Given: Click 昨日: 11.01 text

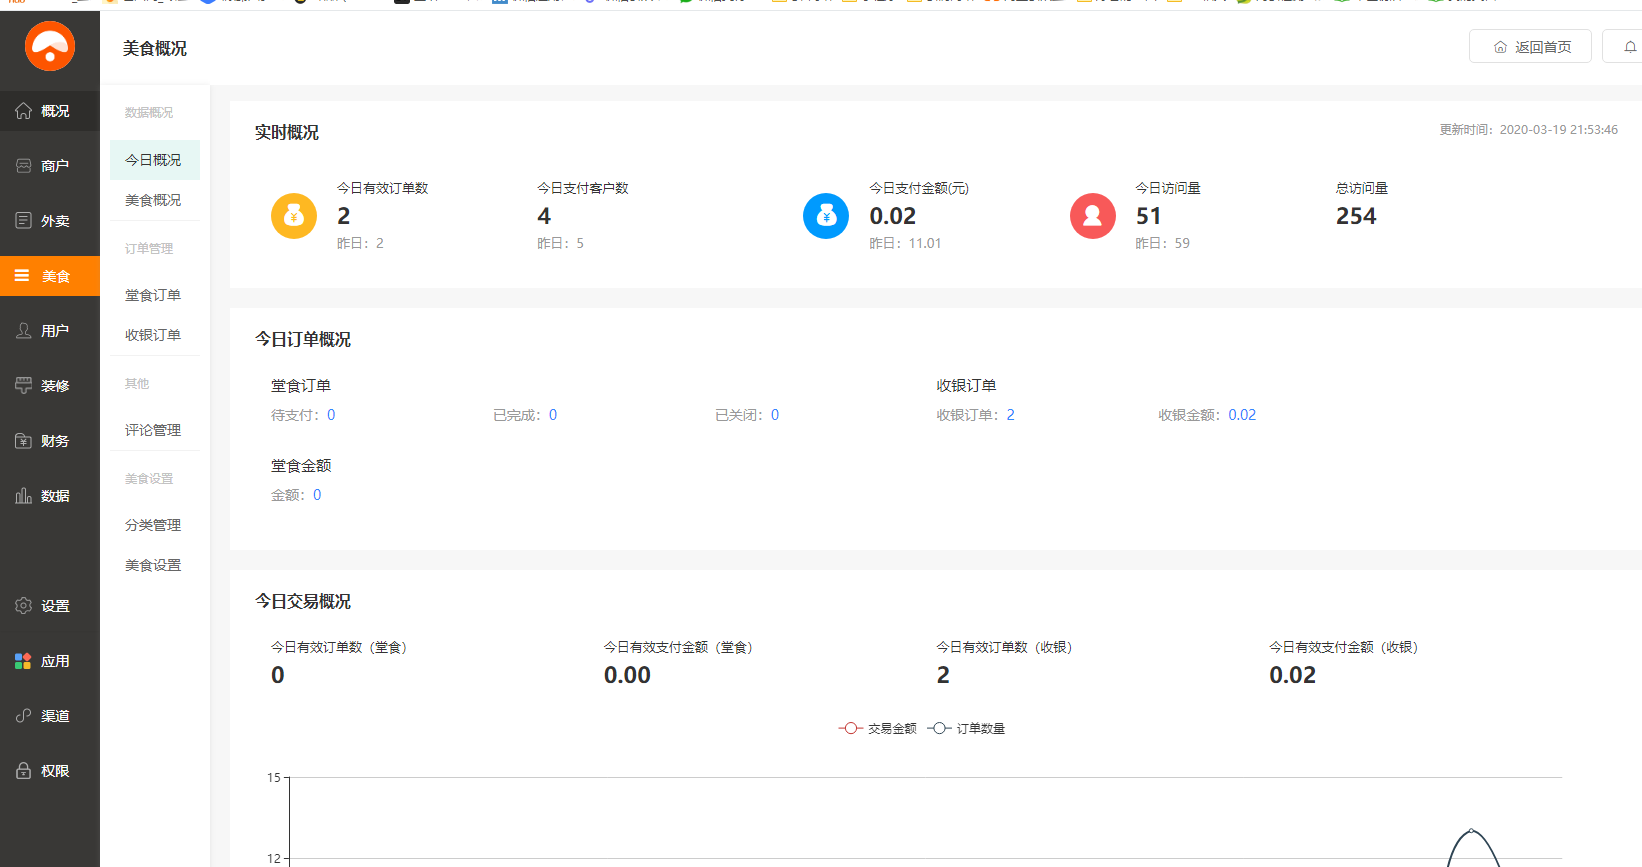Looking at the screenshot, I should pos(905,243).
